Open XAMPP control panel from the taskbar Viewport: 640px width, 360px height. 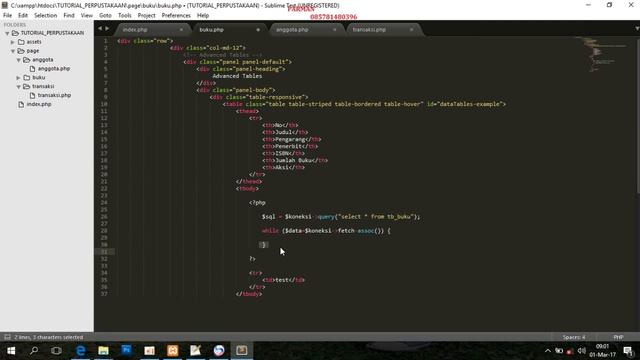coord(173,351)
